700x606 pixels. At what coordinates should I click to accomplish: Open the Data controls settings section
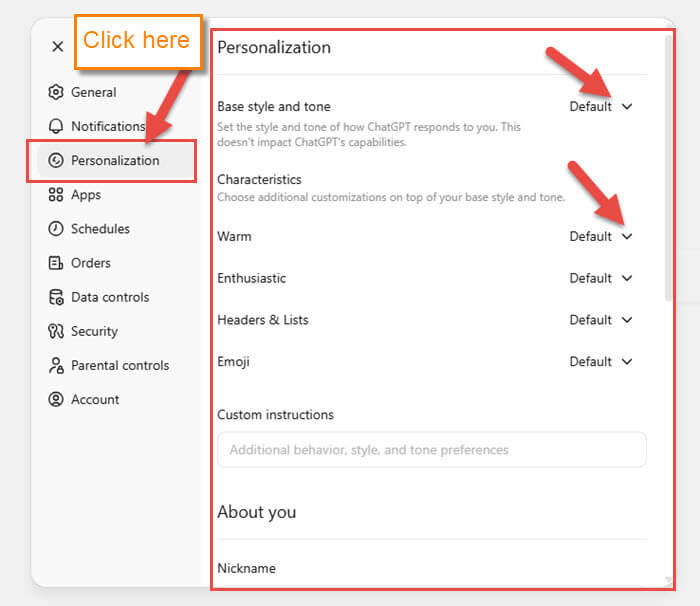pos(109,297)
